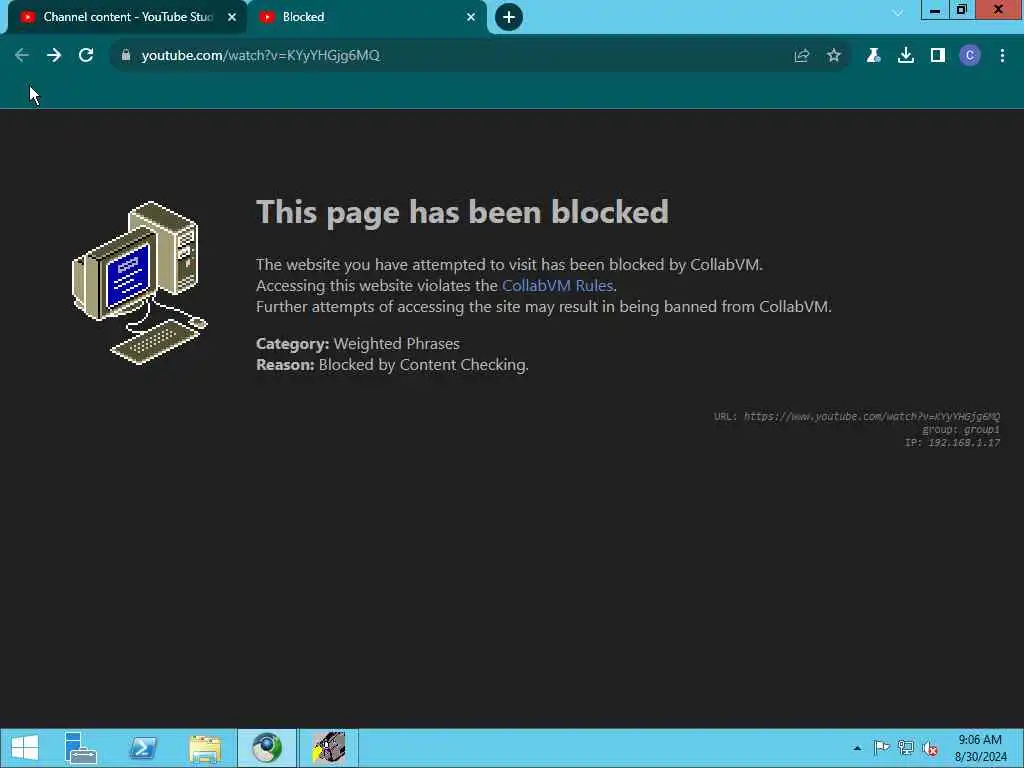Open the profile avatar 'C'

click(x=970, y=56)
